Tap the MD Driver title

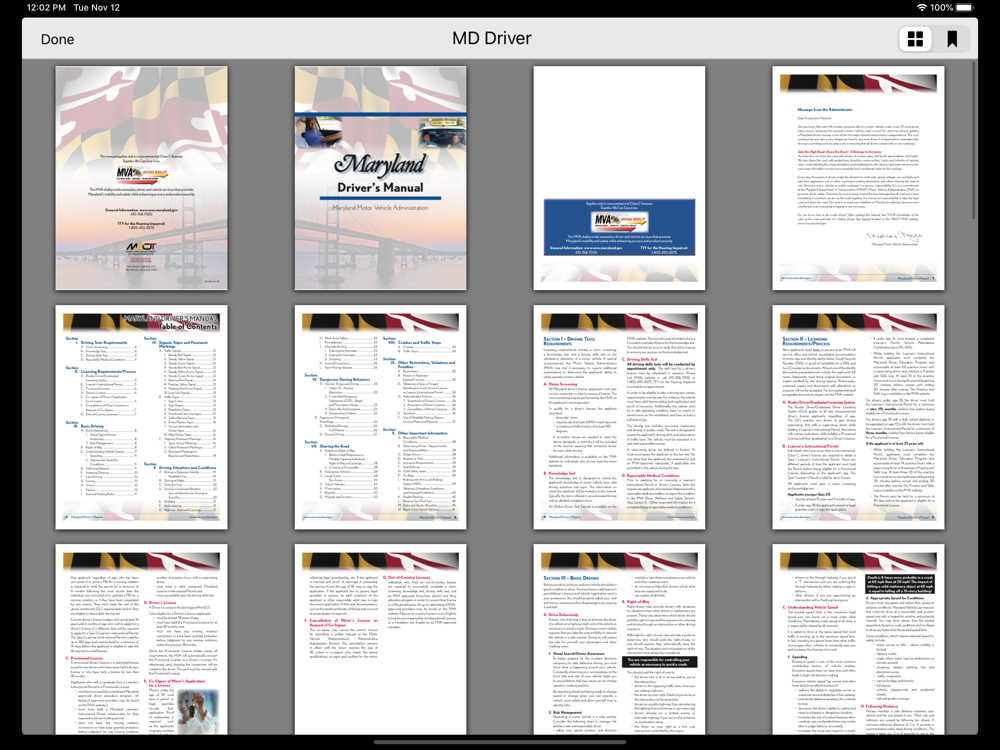pos(492,38)
